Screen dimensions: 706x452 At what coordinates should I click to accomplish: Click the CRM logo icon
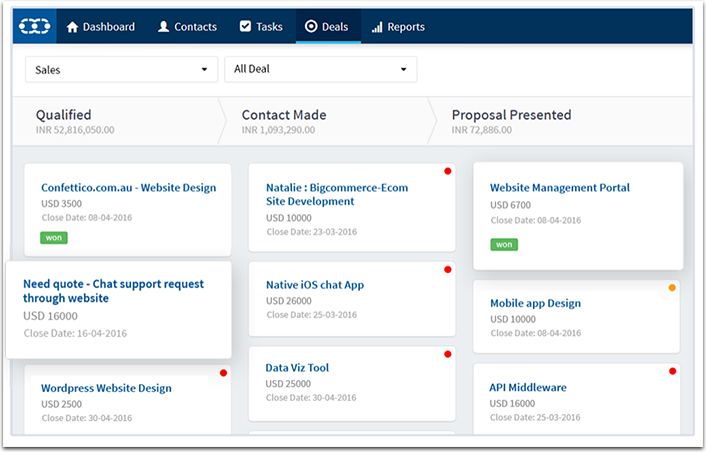34,26
